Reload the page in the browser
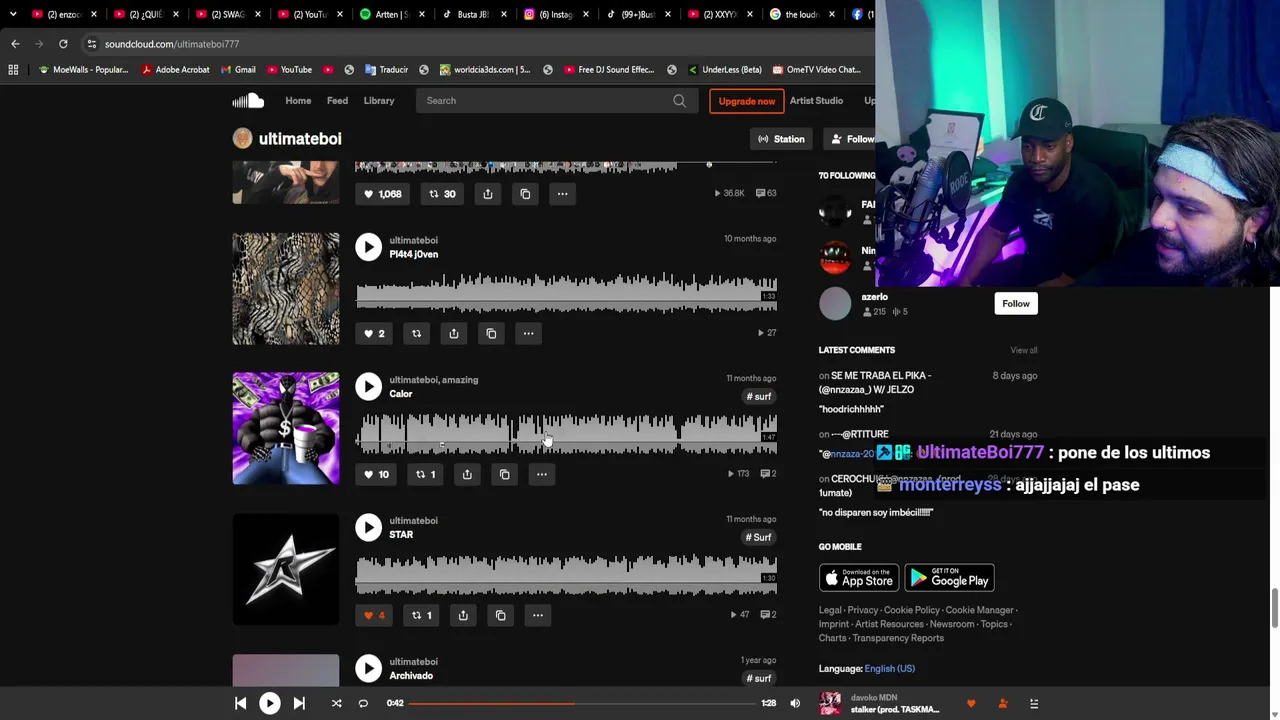 tap(63, 44)
